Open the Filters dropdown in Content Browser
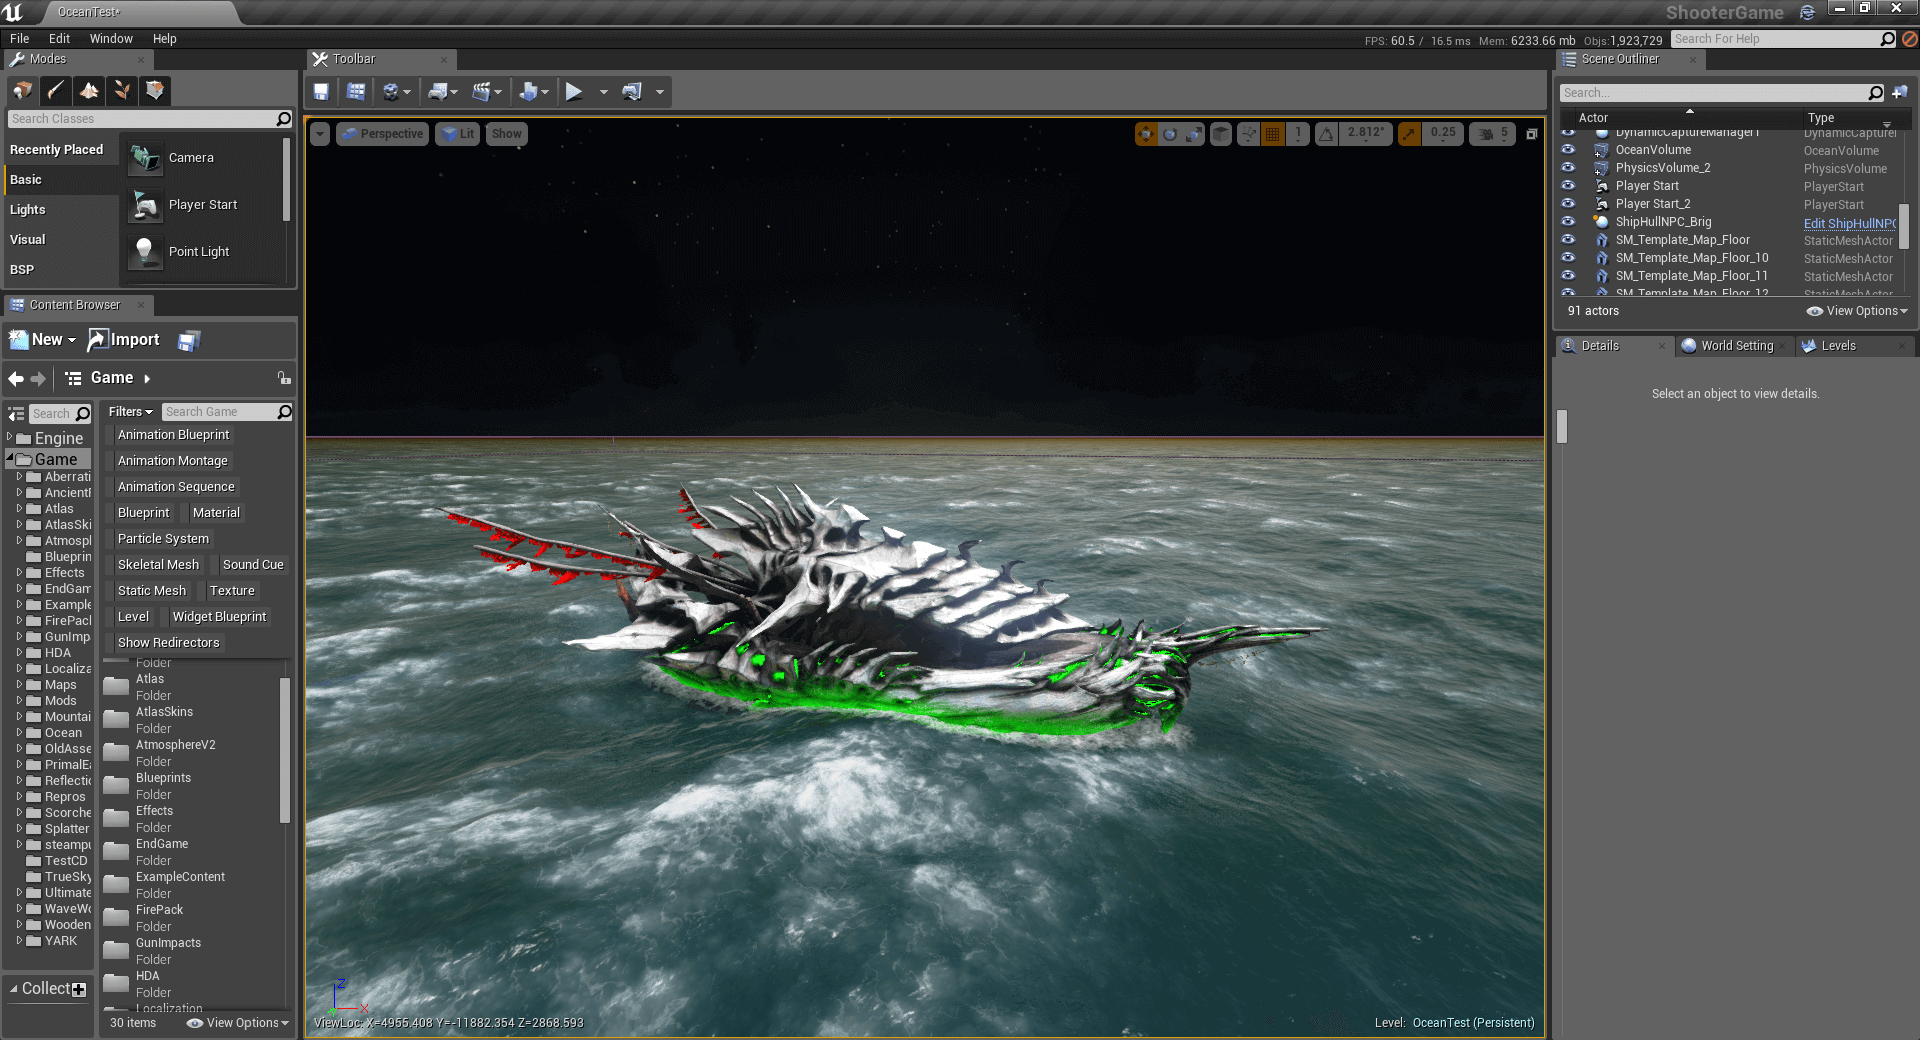Viewport: 1920px width, 1040px height. pyautogui.click(x=130, y=412)
